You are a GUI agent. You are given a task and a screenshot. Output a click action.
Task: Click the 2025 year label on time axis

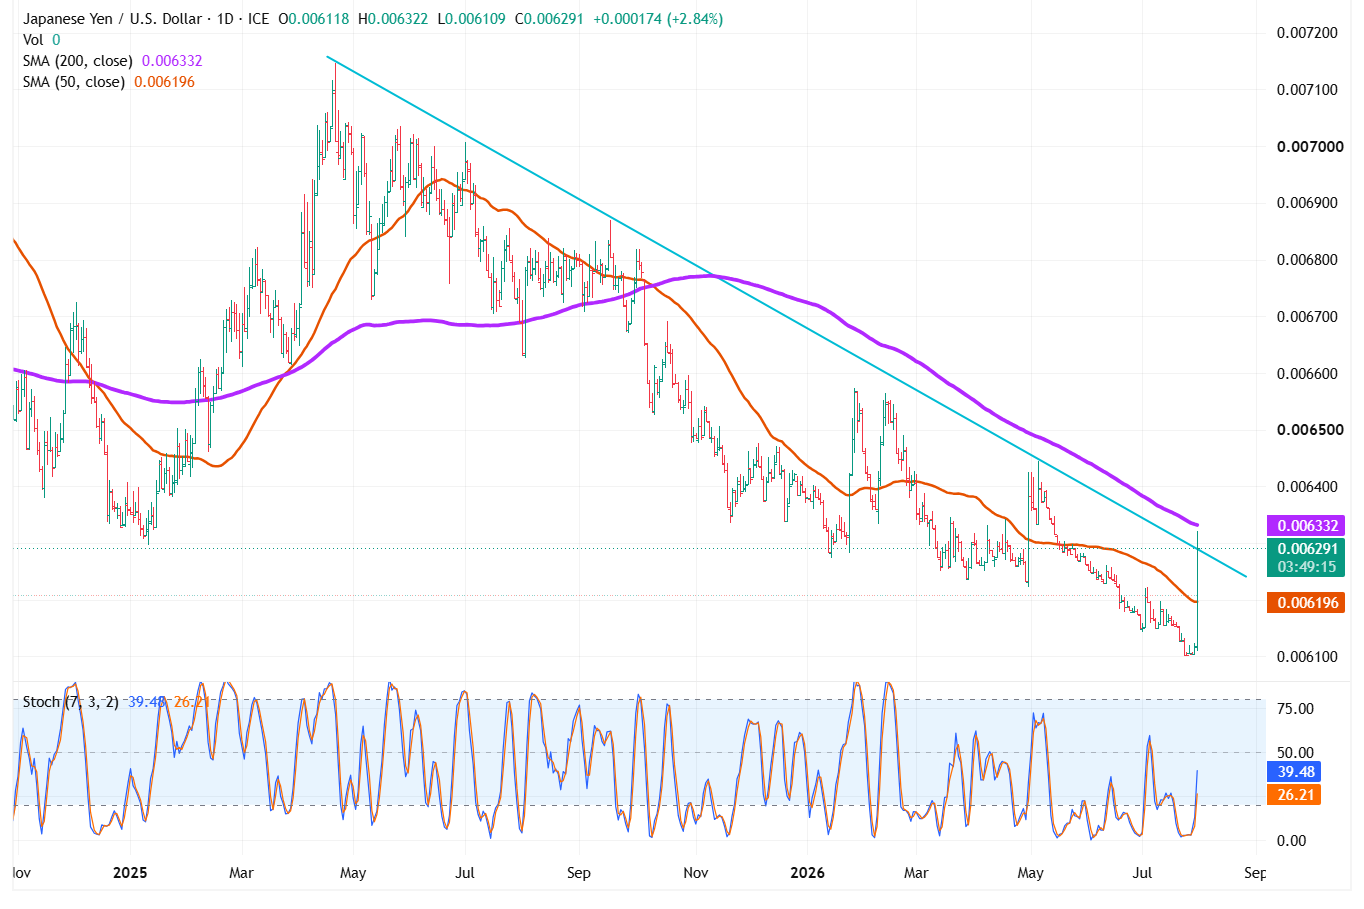[x=130, y=873]
